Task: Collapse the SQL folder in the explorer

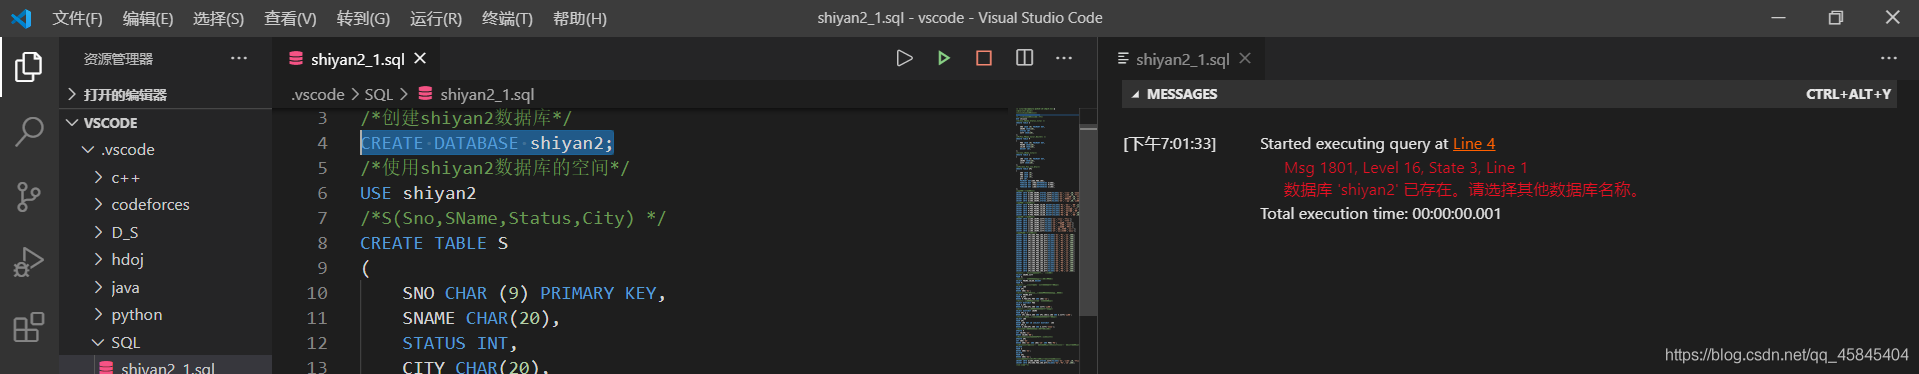Action: (98, 342)
